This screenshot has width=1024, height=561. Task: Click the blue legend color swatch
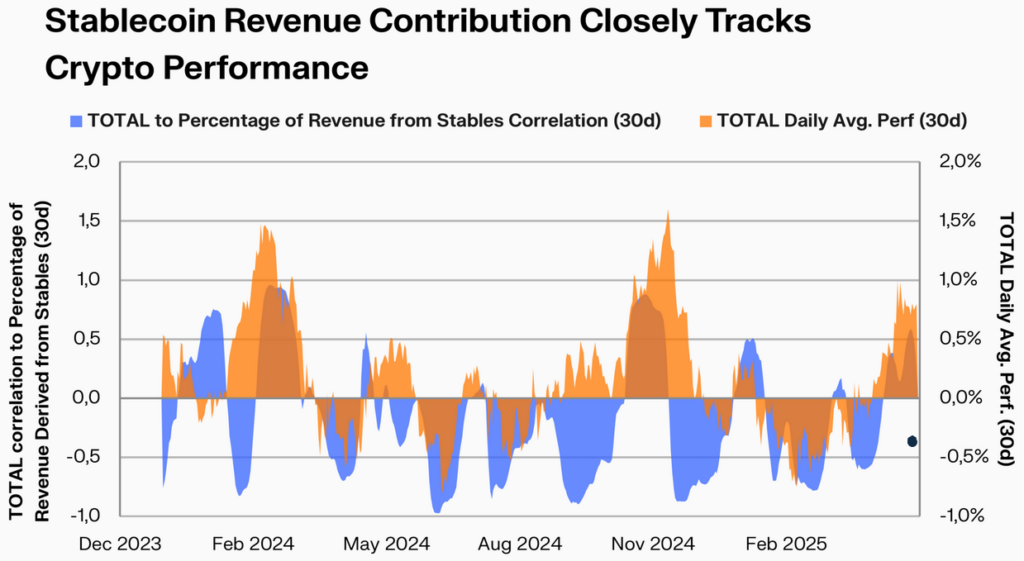tap(74, 122)
